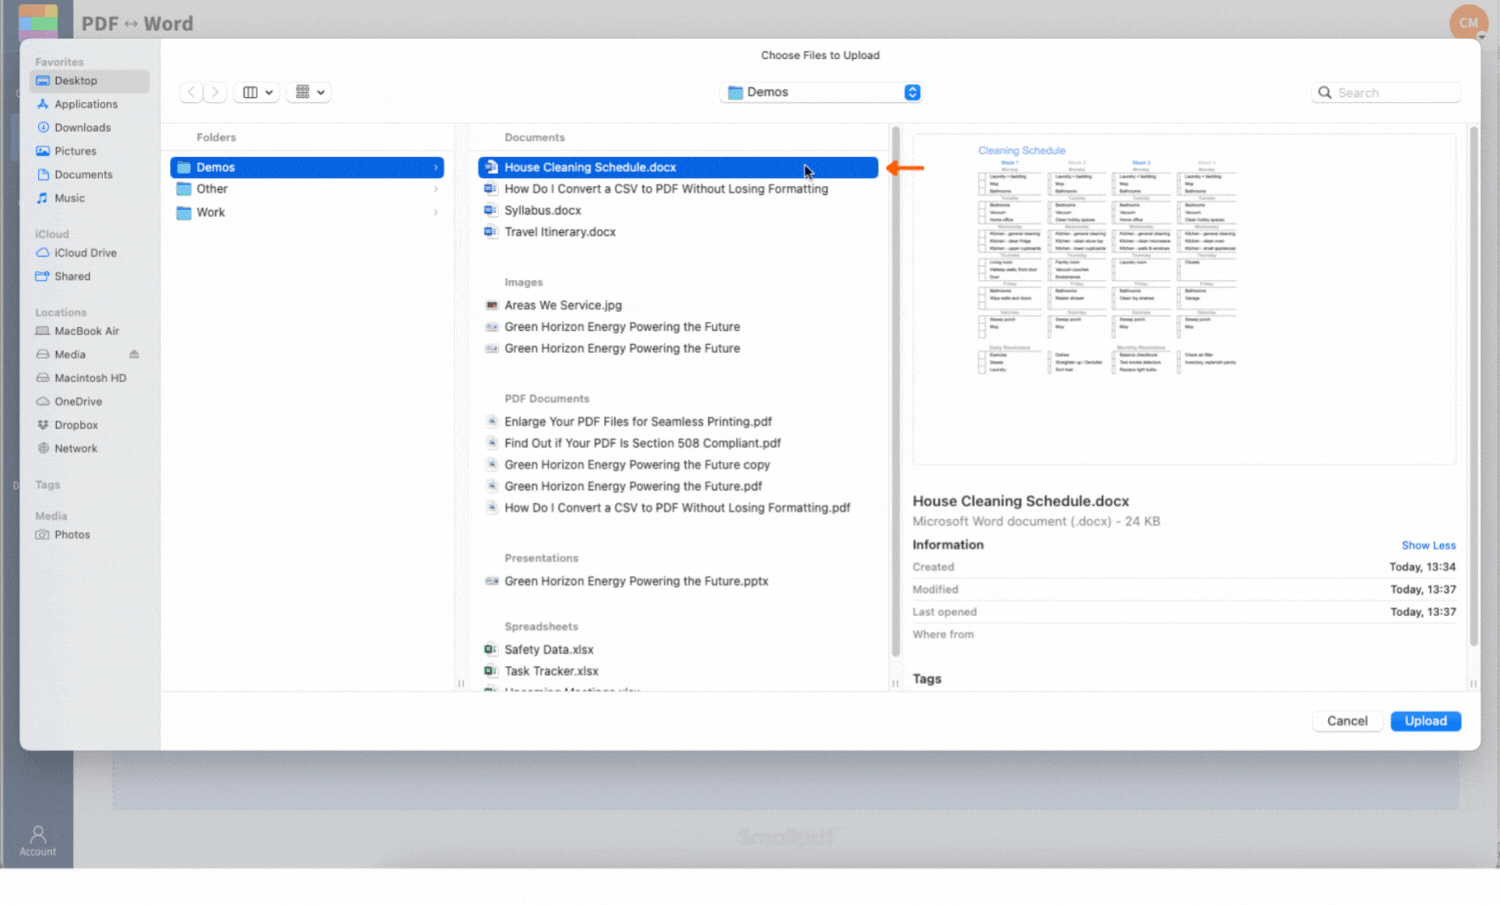The image size is (1500, 905).
Task: Select Network under Locations
Action: [x=75, y=448]
